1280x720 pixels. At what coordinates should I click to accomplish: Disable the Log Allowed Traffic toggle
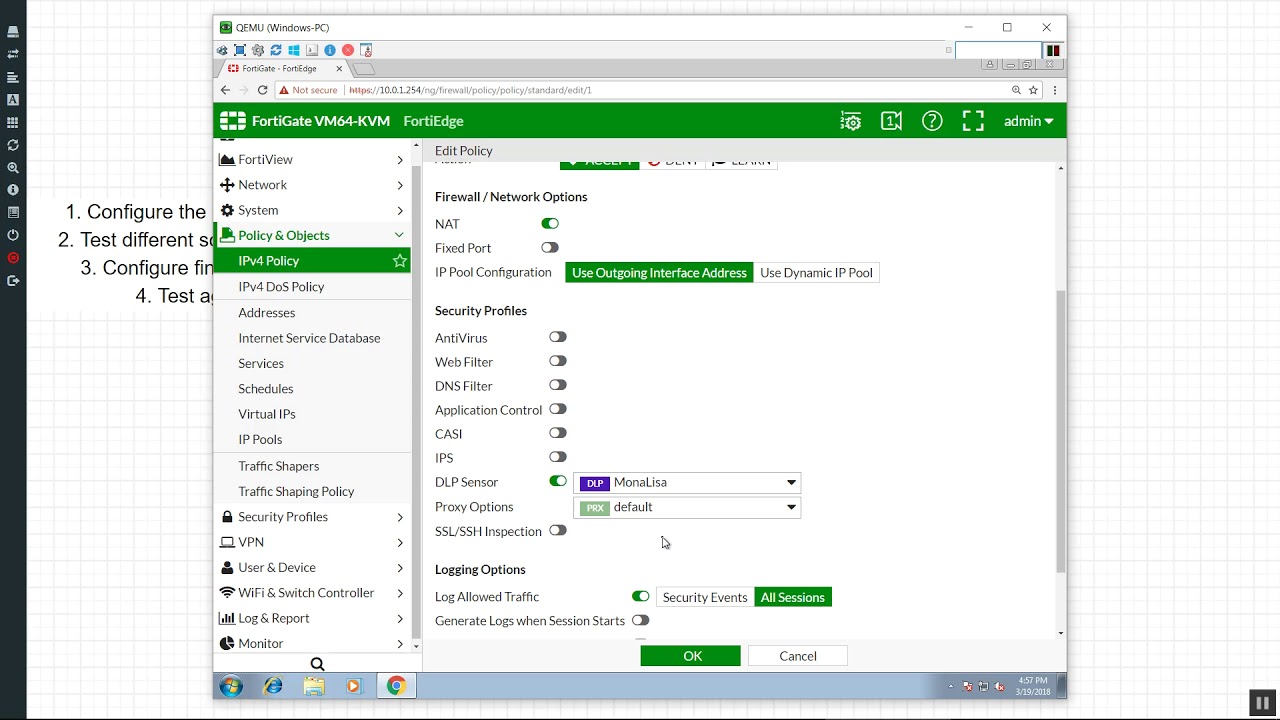coord(641,597)
